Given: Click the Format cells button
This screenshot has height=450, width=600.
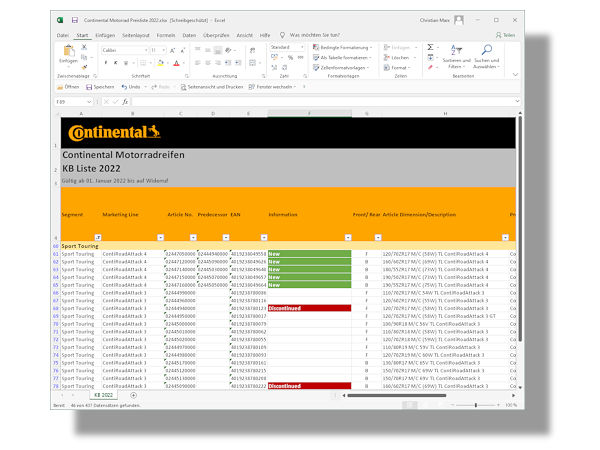Looking at the screenshot, I should point(397,68).
